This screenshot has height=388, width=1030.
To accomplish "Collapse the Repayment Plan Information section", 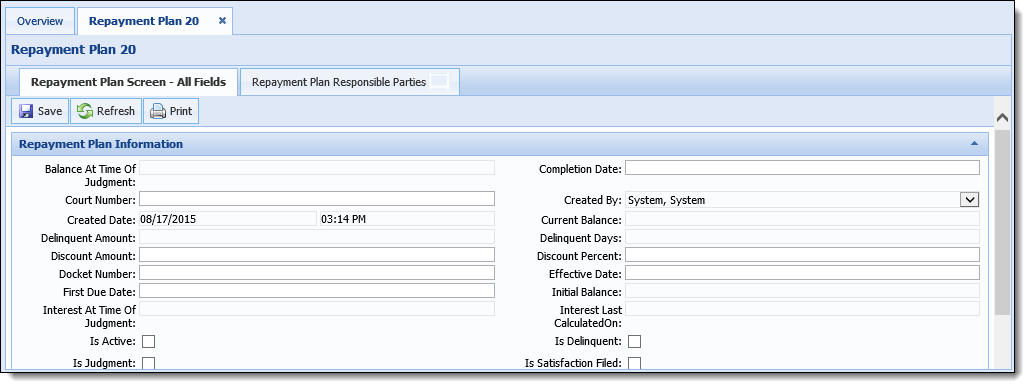I will tap(974, 144).
